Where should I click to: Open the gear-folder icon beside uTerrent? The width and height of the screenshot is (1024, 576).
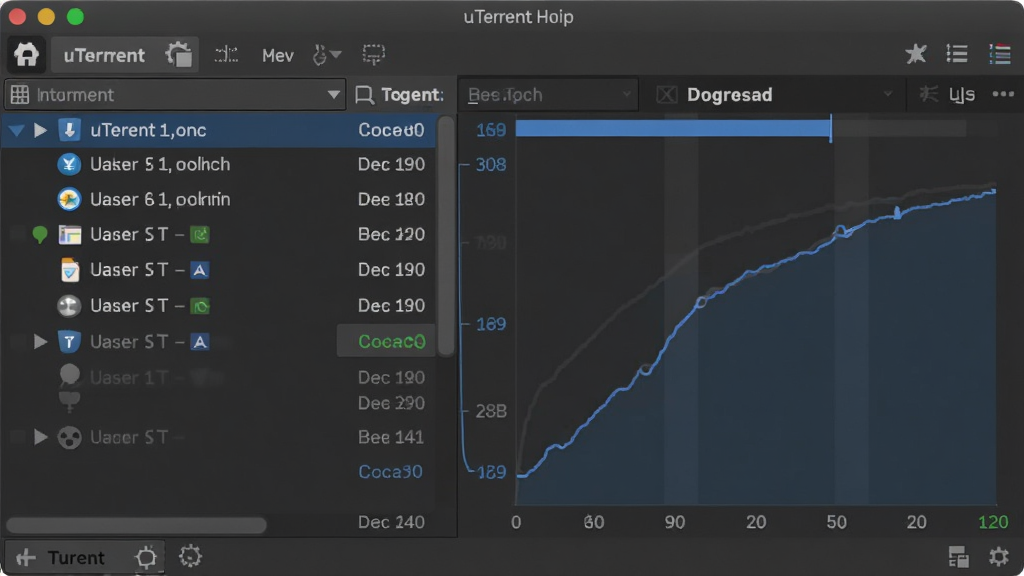178,54
